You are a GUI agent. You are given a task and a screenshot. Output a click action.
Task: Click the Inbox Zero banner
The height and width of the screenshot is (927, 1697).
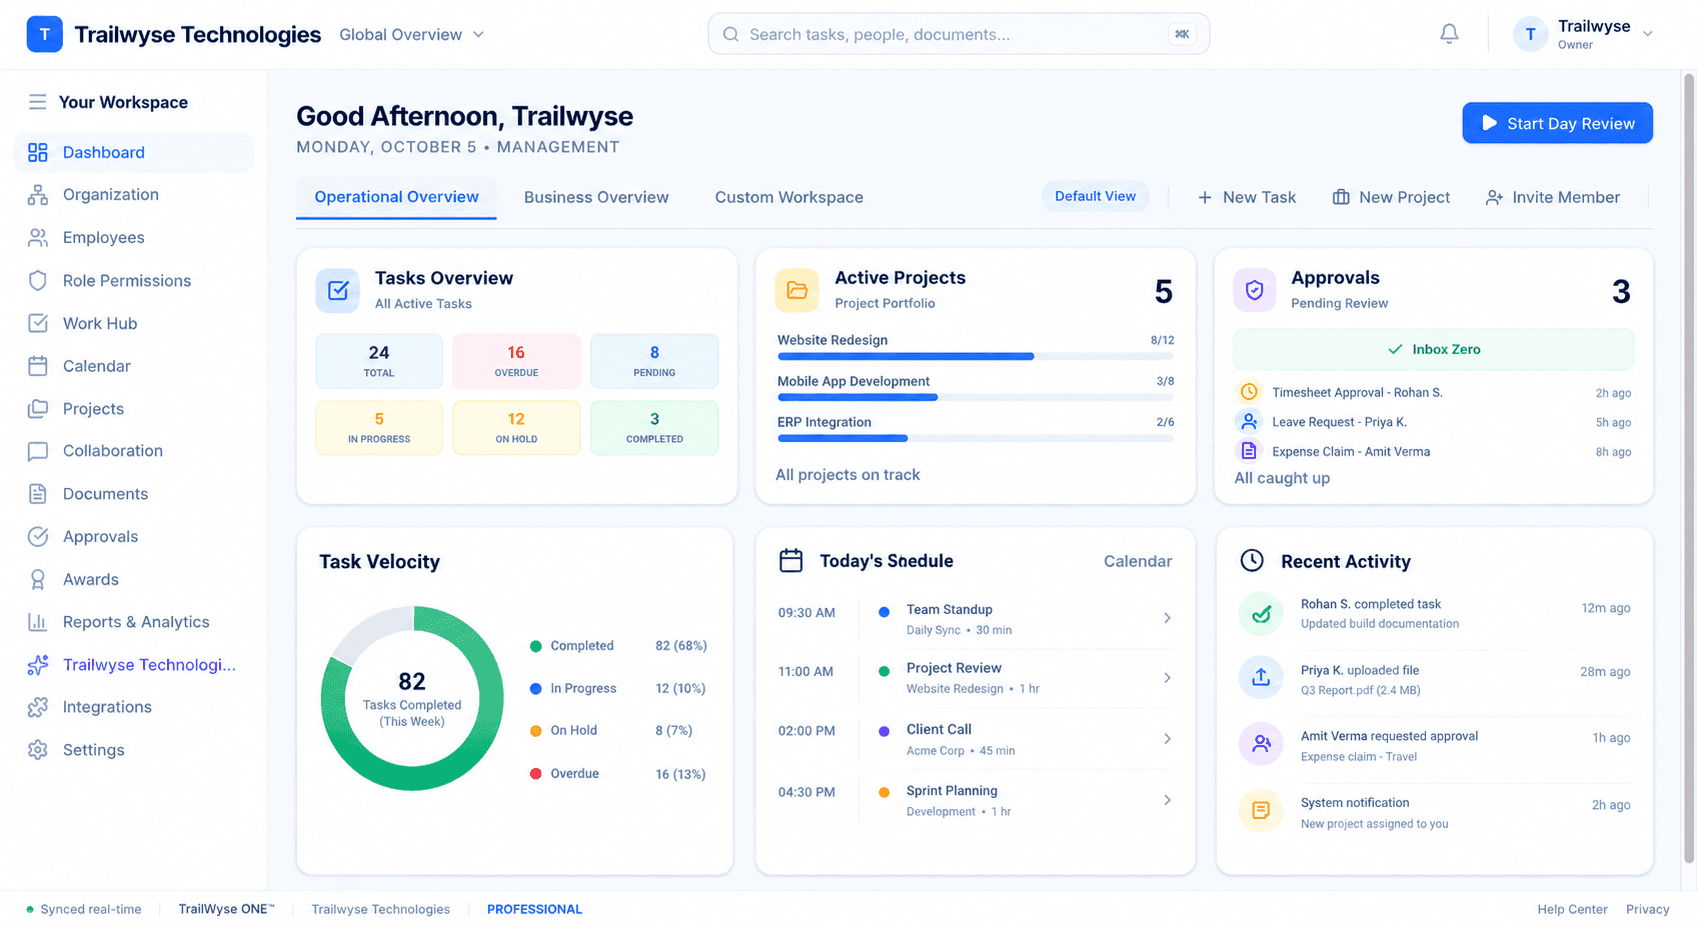coord(1433,349)
